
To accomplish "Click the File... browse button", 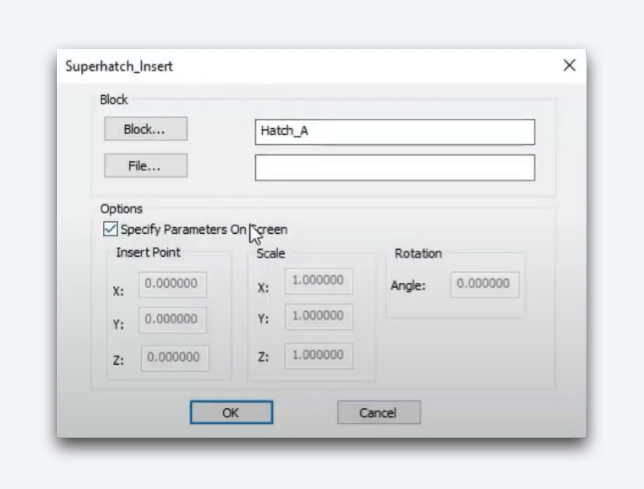I will 145,166.
